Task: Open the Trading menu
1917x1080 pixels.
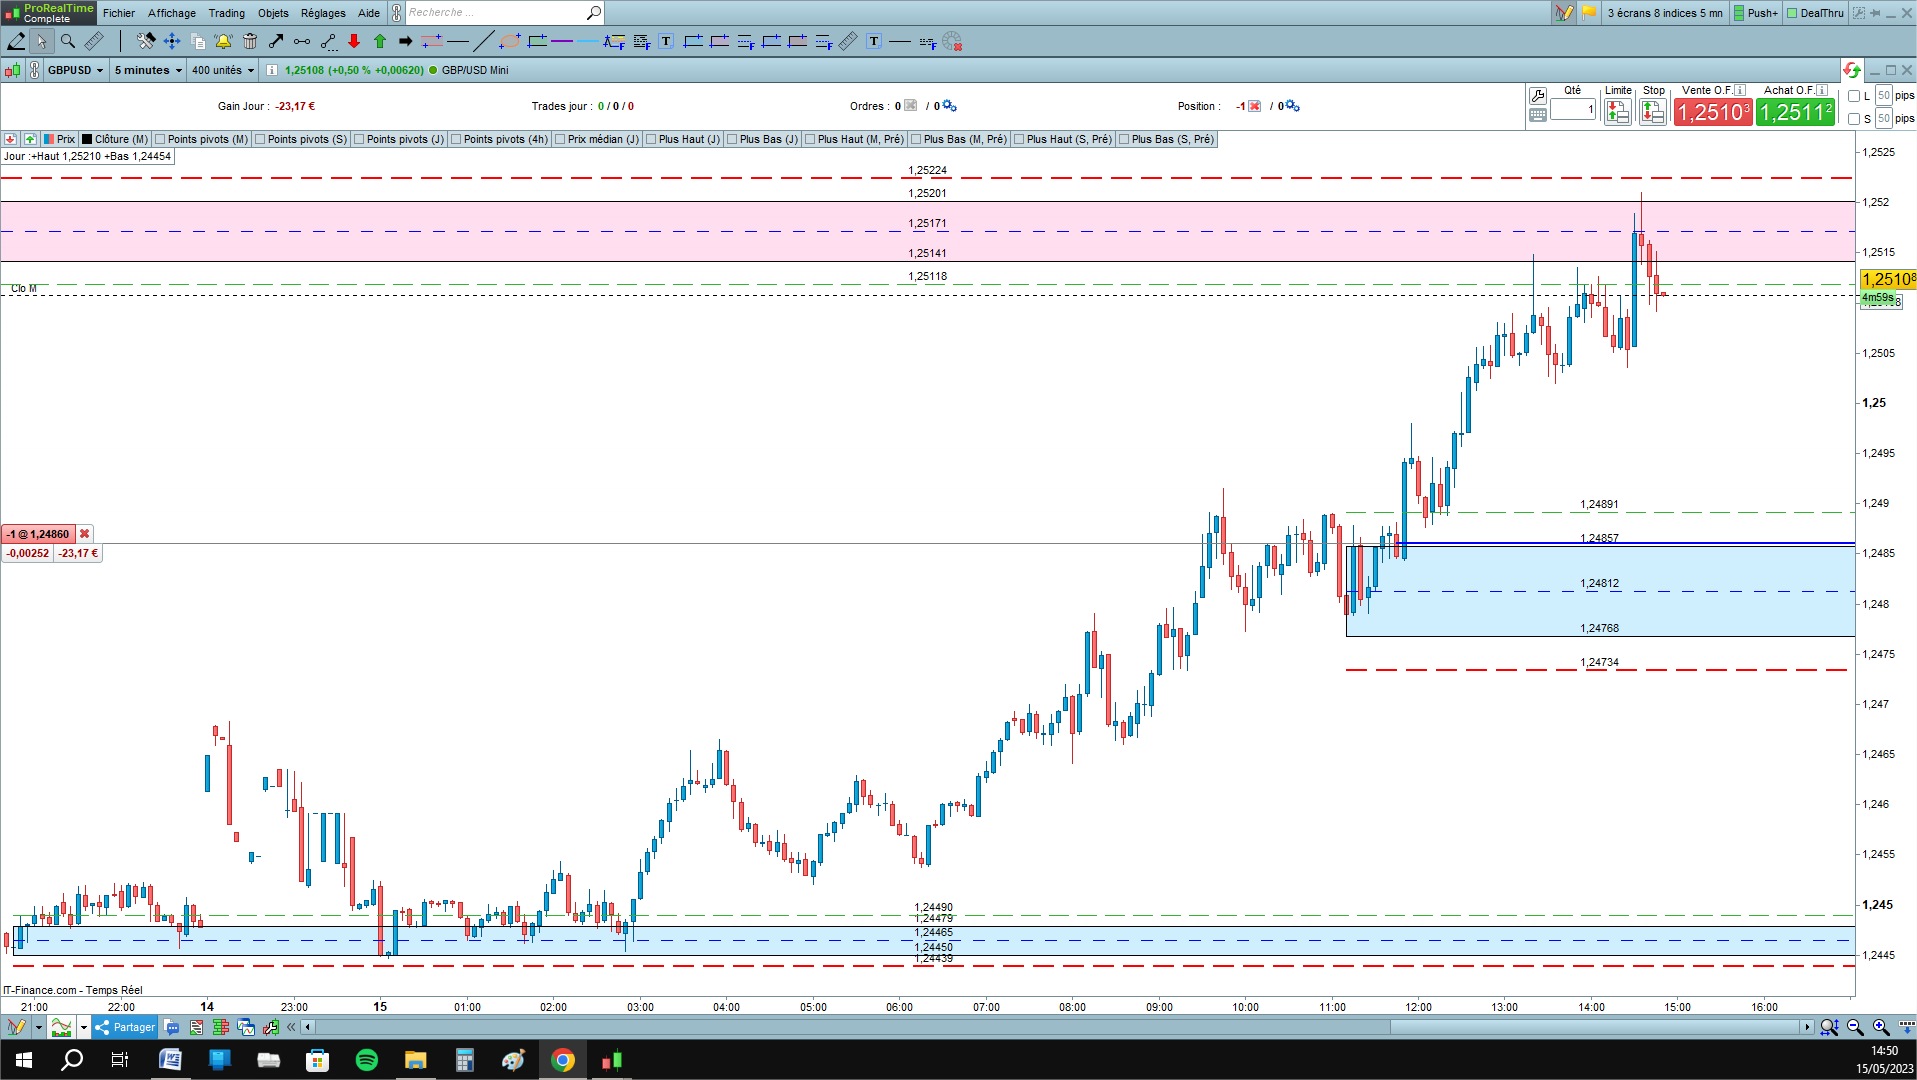Action: [x=227, y=13]
